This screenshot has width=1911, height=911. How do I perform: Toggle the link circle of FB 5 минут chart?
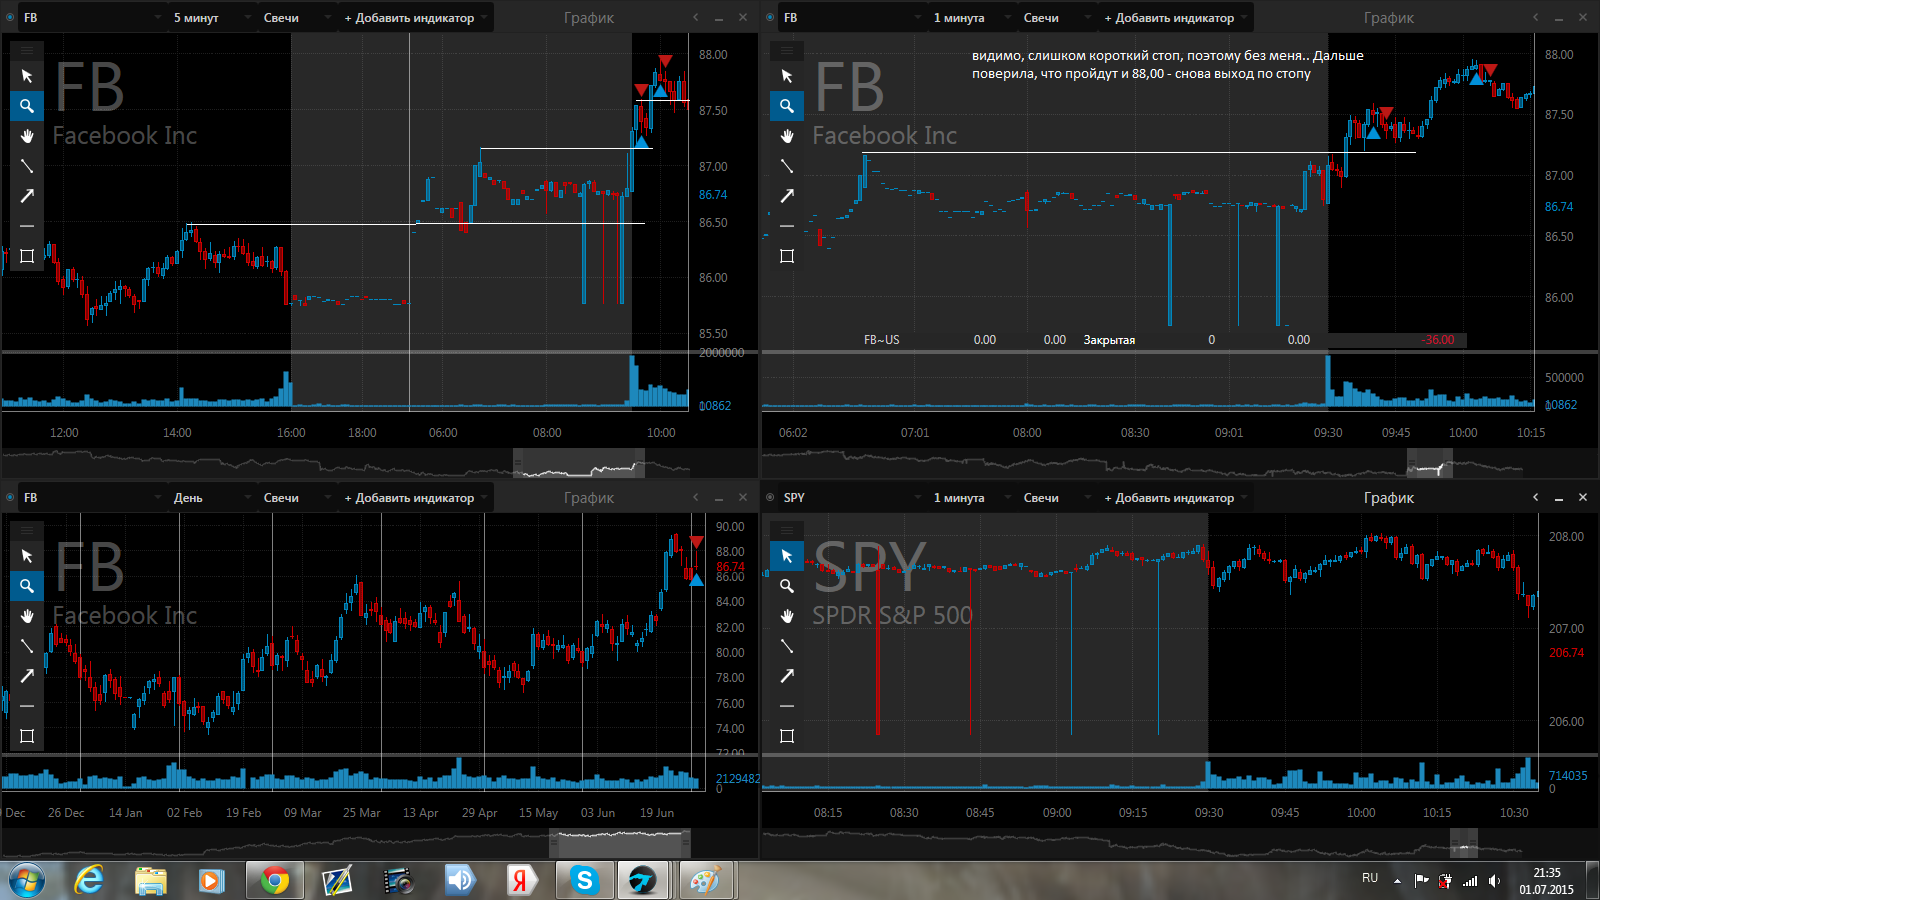(10, 18)
